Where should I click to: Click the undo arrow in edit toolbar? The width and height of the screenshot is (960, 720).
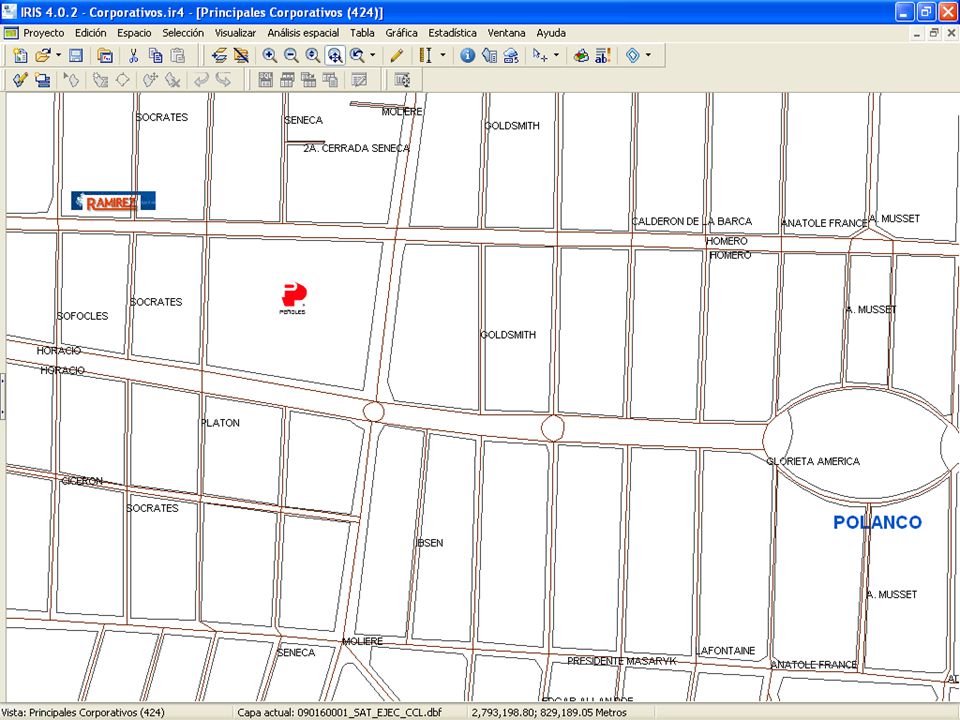[x=201, y=80]
